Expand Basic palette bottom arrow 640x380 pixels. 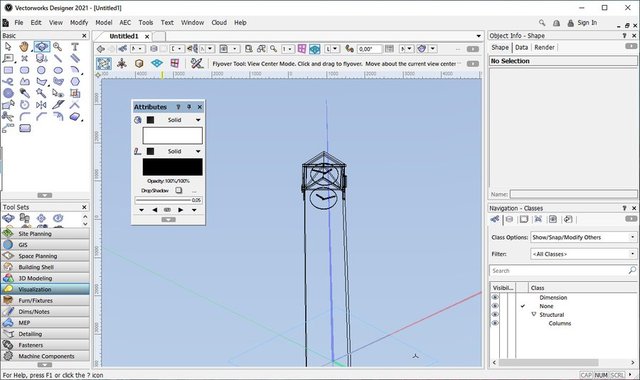(x=45, y=196)
